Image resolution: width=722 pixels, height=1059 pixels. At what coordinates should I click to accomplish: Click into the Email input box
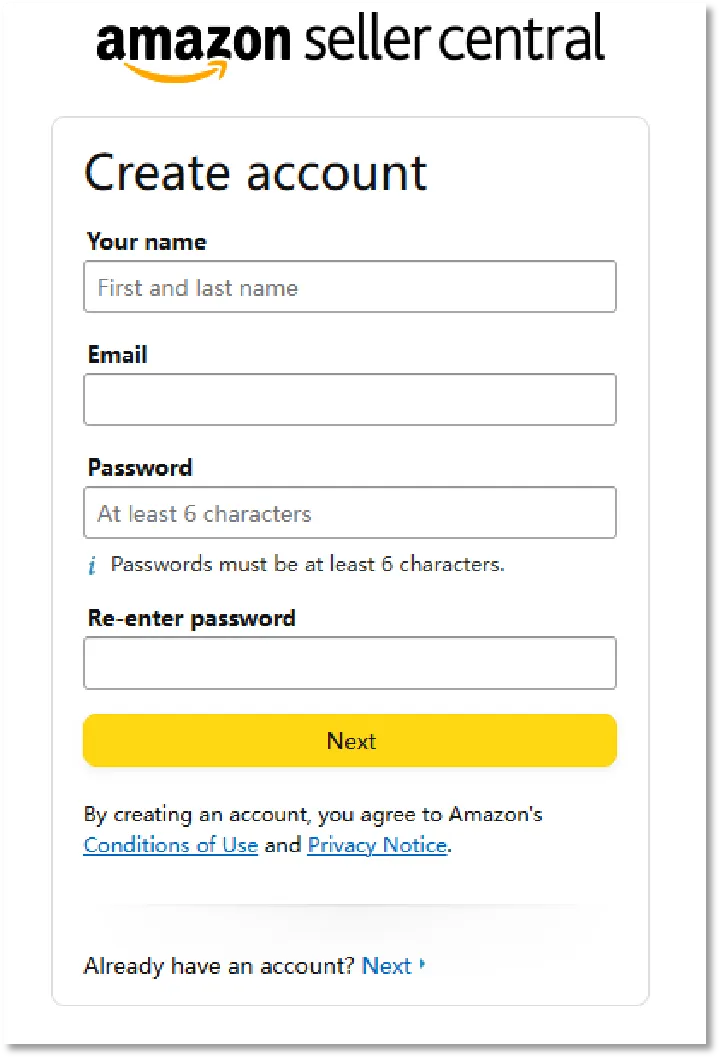coord(350,400)
